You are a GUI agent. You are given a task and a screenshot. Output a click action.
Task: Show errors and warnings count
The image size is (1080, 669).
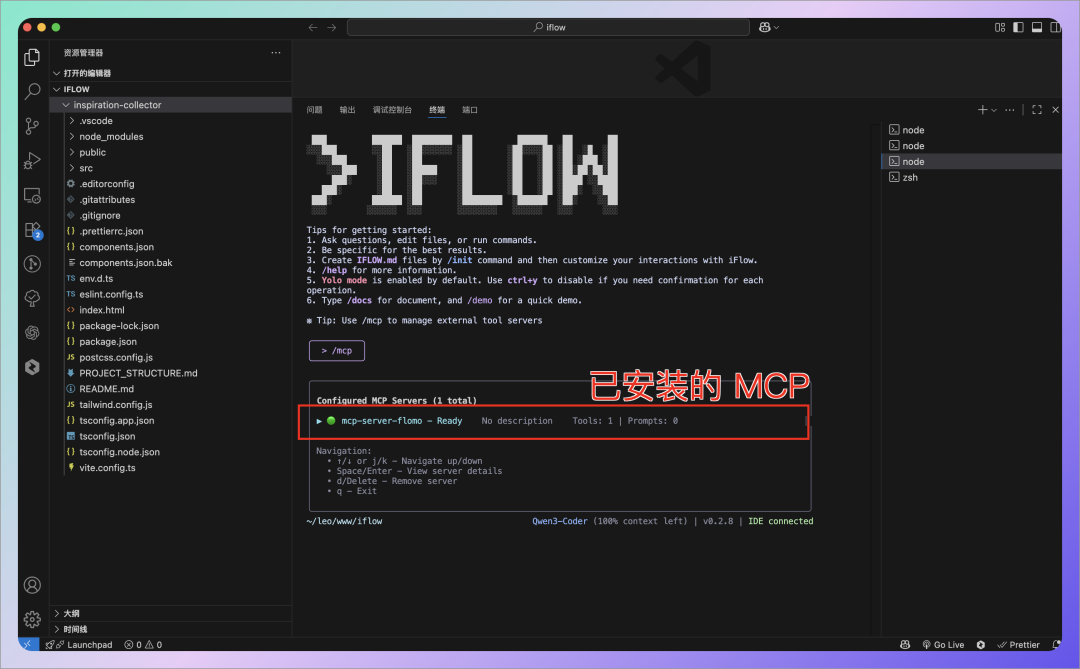tap(143, 645)
